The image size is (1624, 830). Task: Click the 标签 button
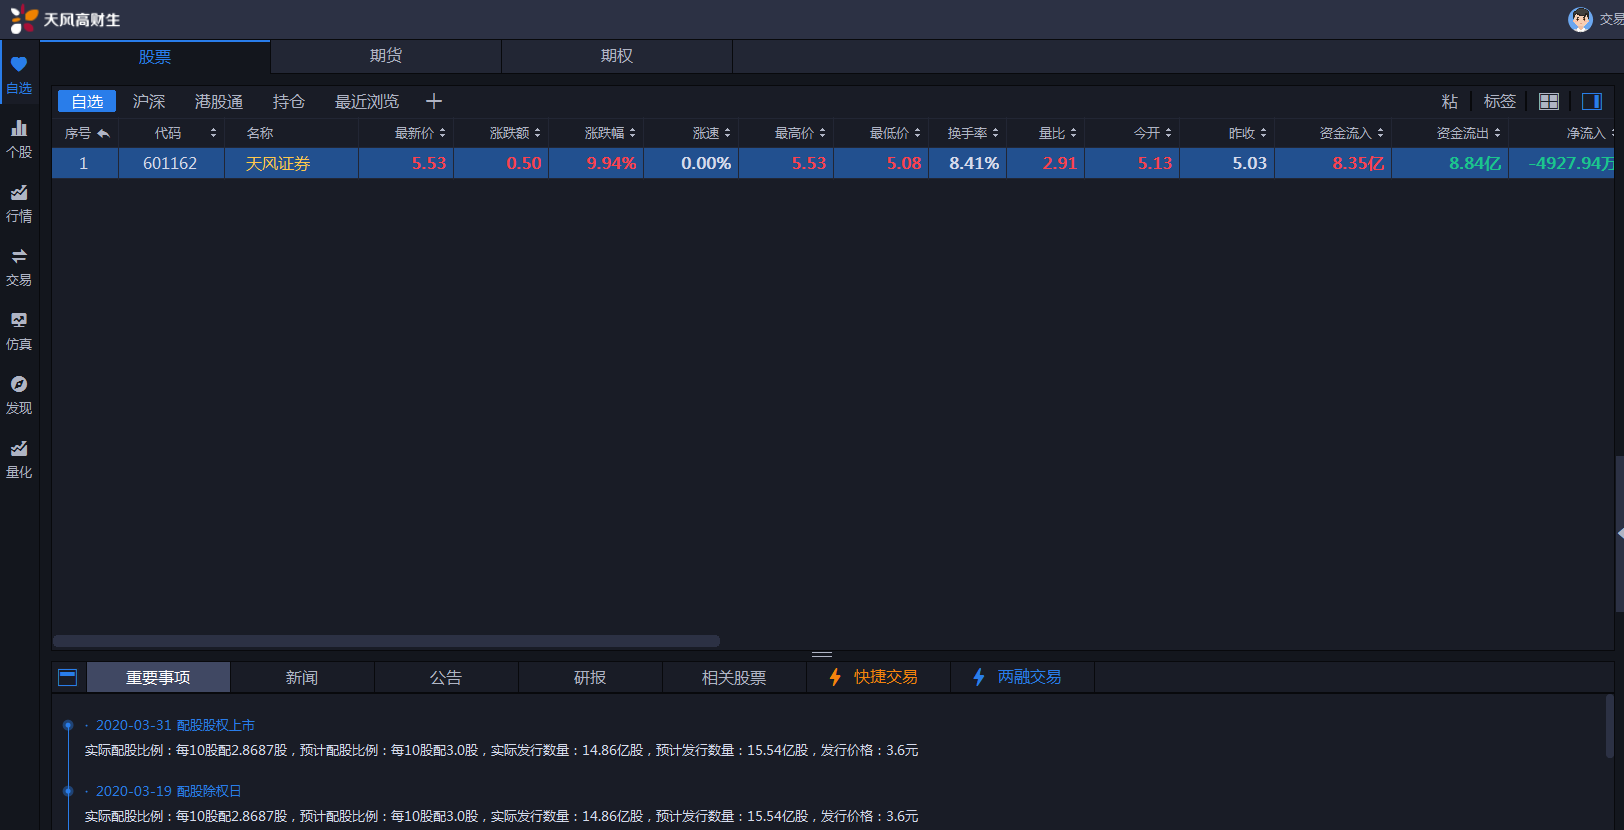[x=1500, y=101]
